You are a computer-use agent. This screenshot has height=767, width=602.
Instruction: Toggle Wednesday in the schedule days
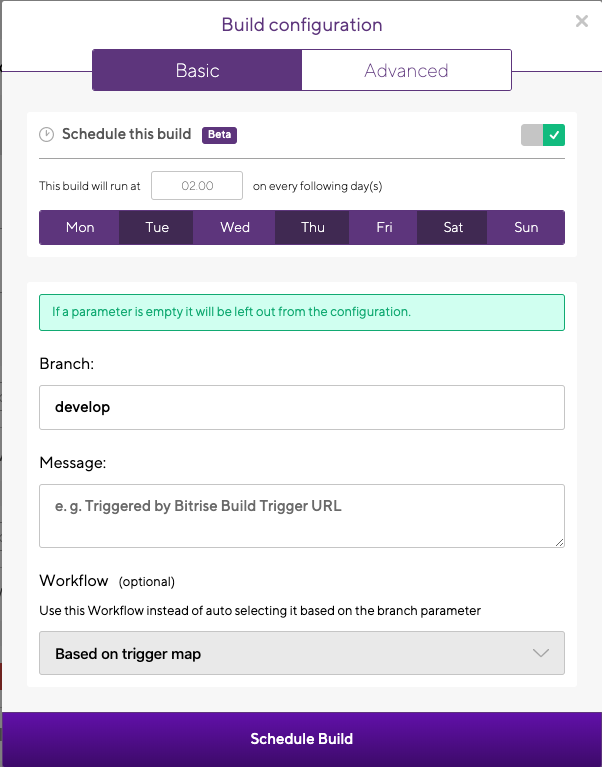[235, 227]
